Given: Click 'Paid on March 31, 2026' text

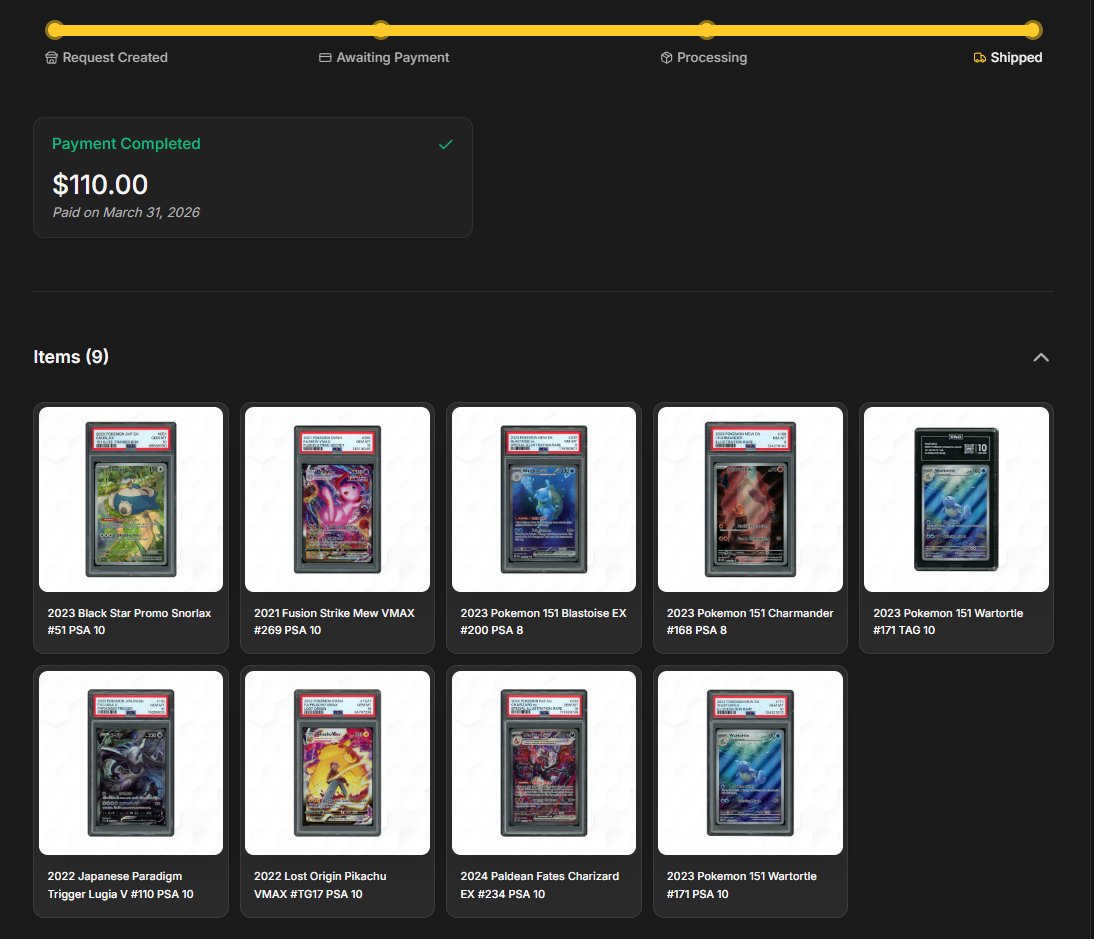Looking at the screenshot, I should point(126,213).
